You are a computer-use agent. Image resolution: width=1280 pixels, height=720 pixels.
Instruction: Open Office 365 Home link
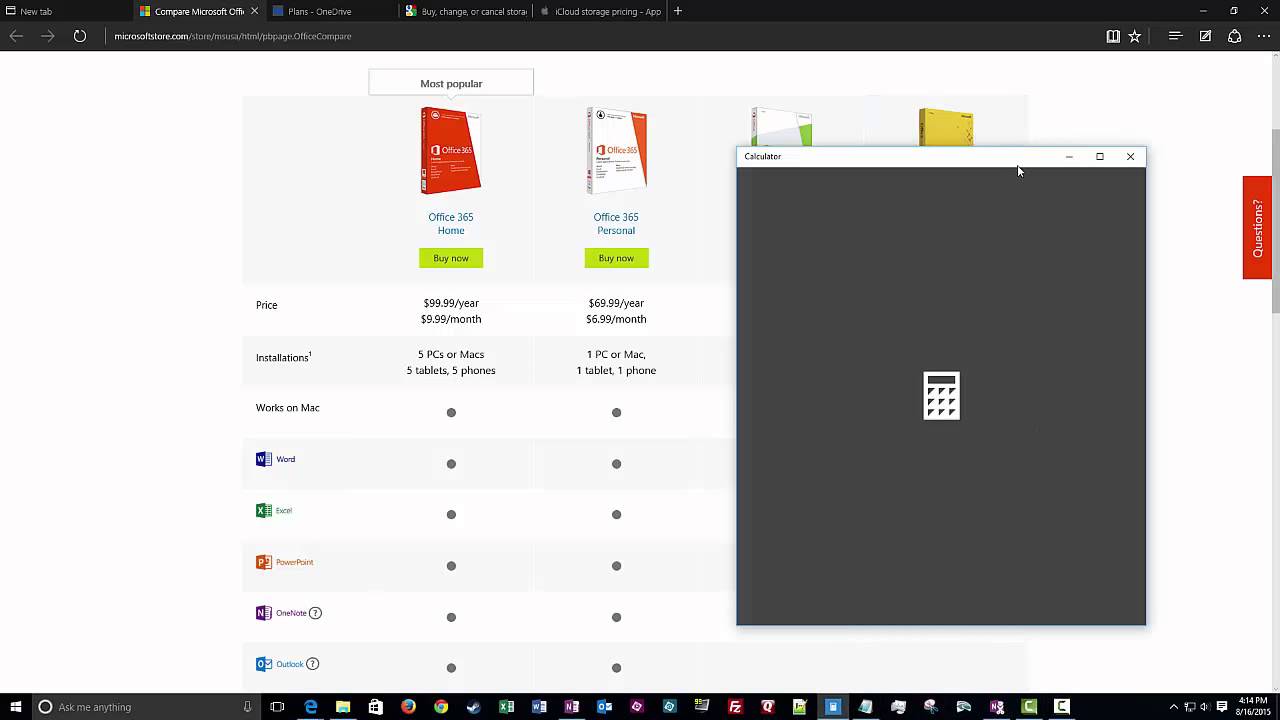[x=451, y=224]
